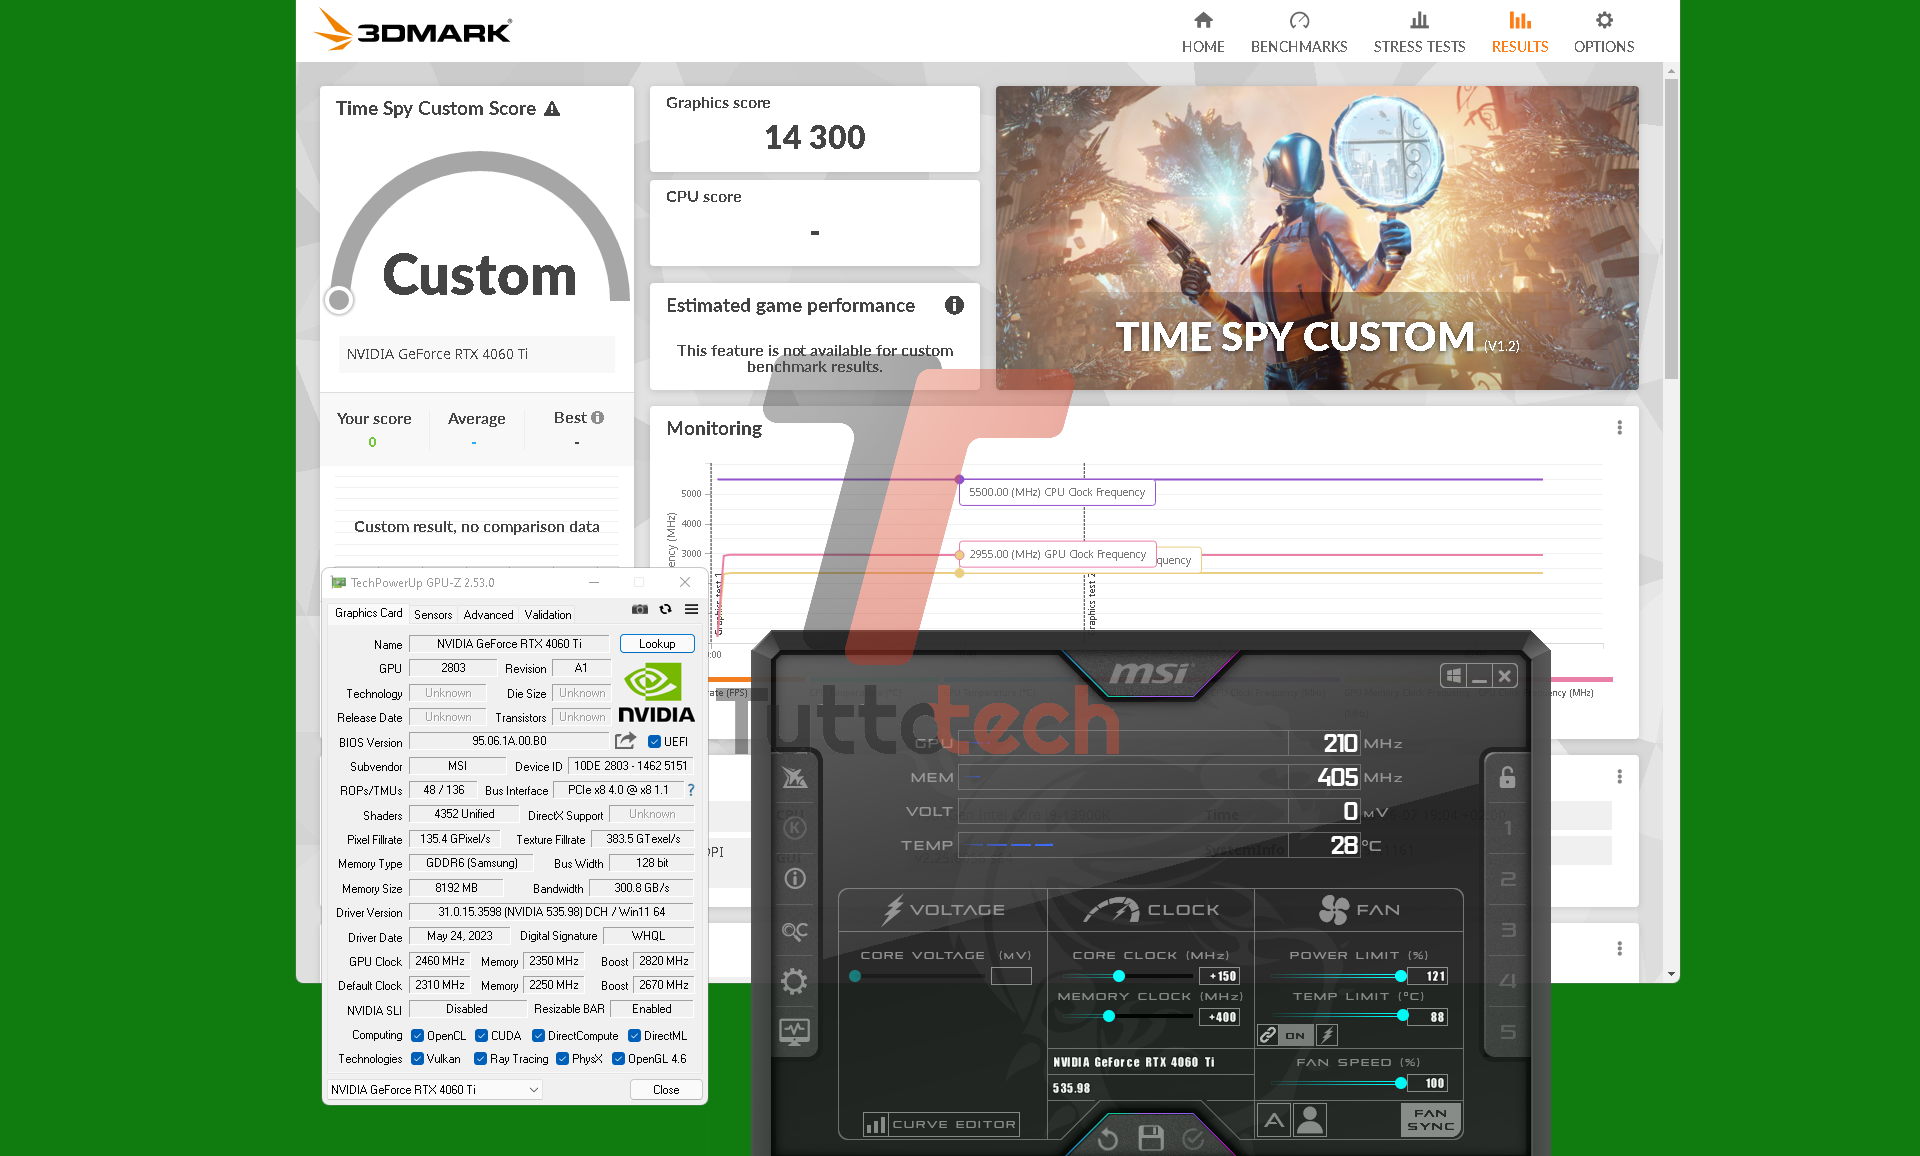Click the Curve Editor button
Screen dimensions: 1920x1156
[941, 1125]
